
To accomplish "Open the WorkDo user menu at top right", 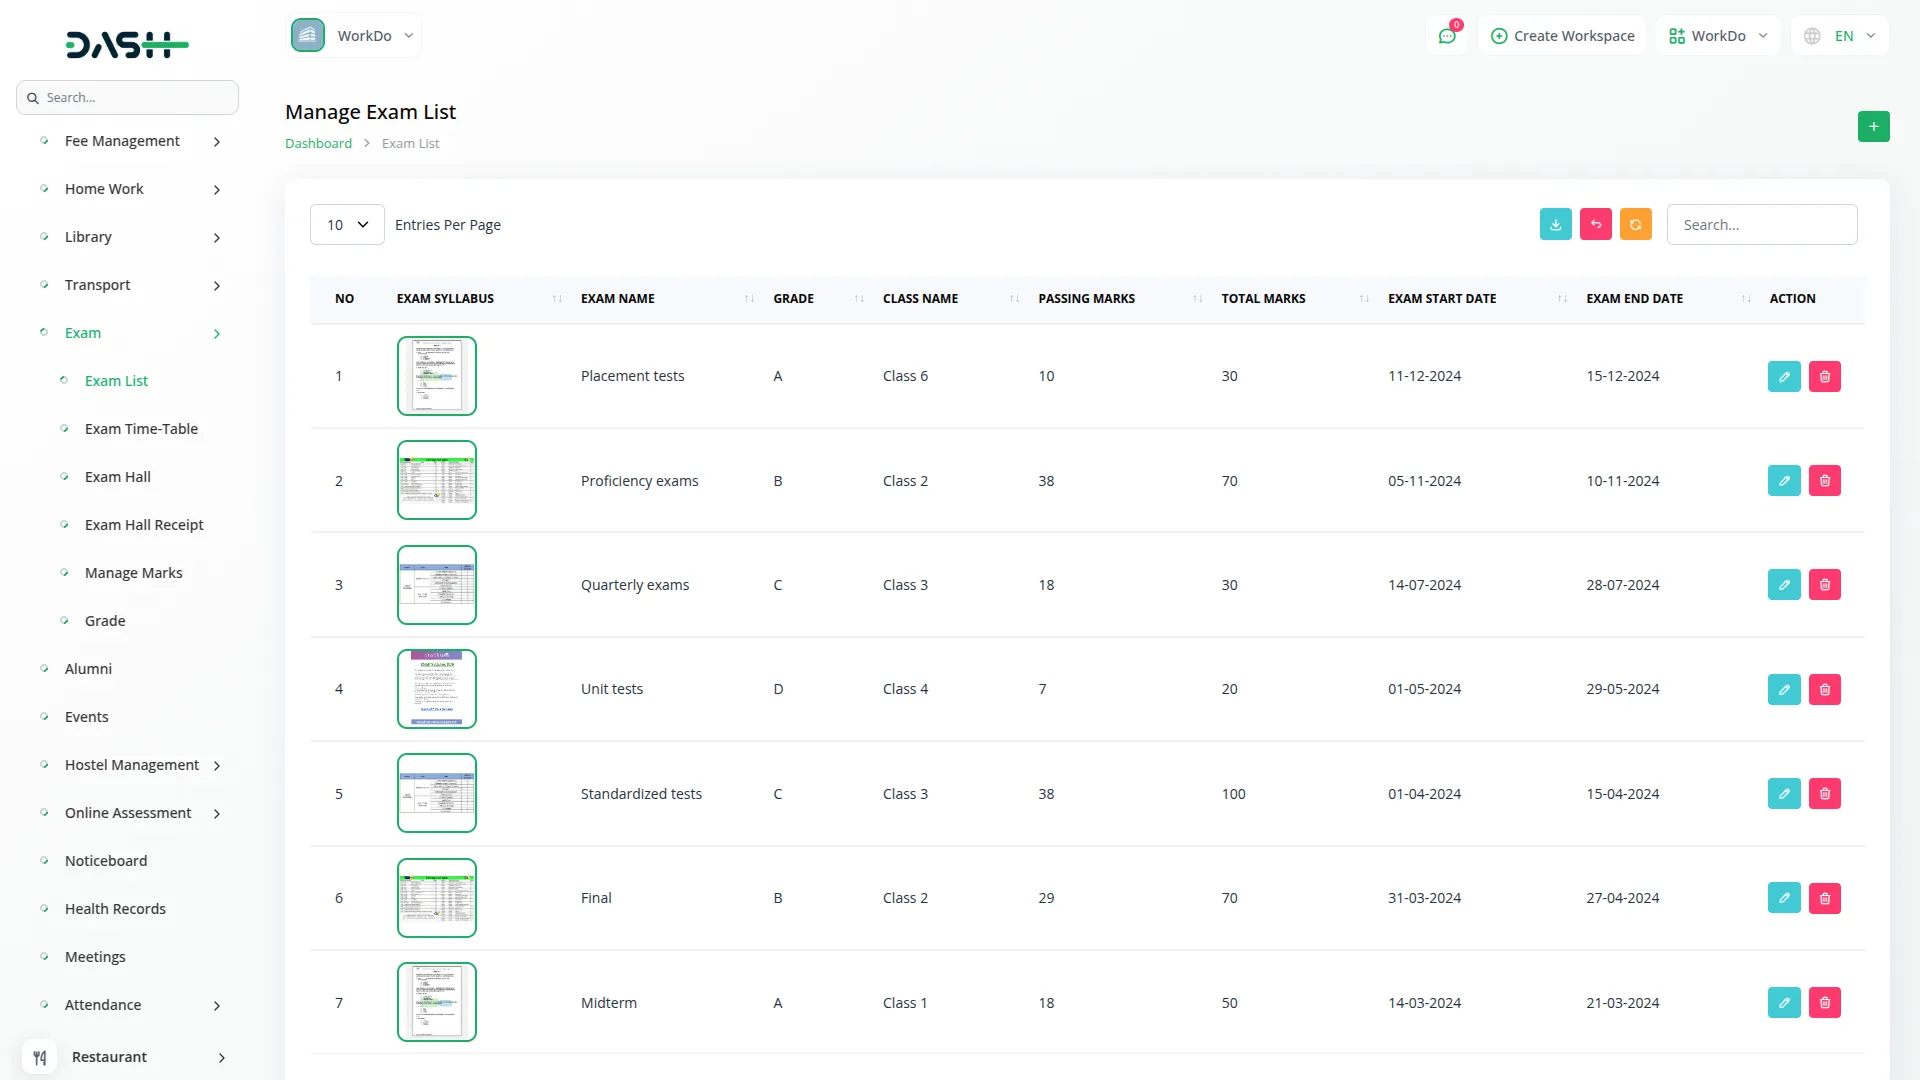I will click(x=1718, y=36).
